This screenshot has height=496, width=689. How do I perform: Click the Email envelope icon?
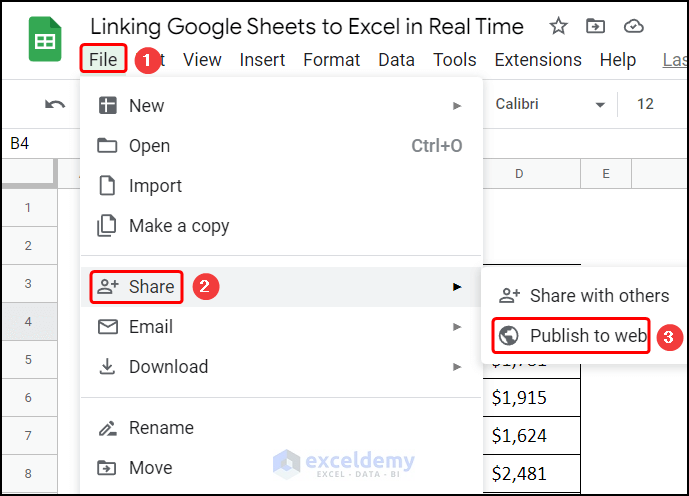click(x=108, y=327)
